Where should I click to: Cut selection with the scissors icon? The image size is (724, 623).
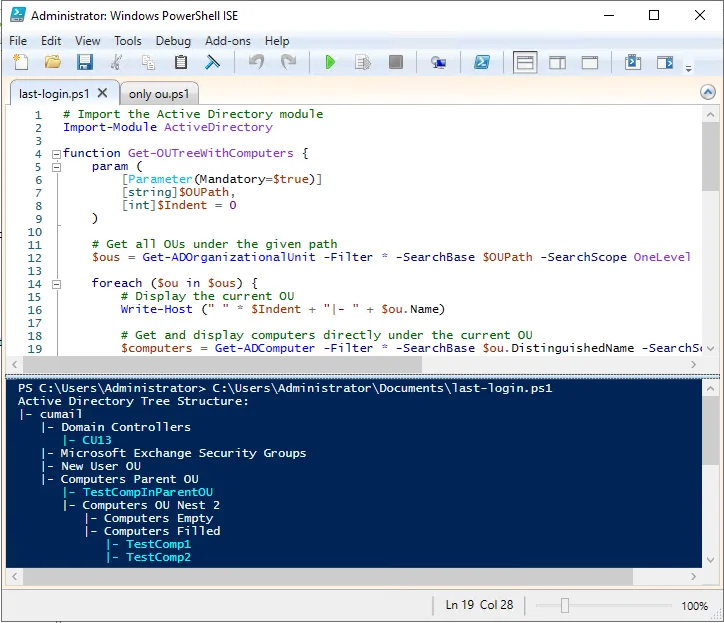[116, 62]
